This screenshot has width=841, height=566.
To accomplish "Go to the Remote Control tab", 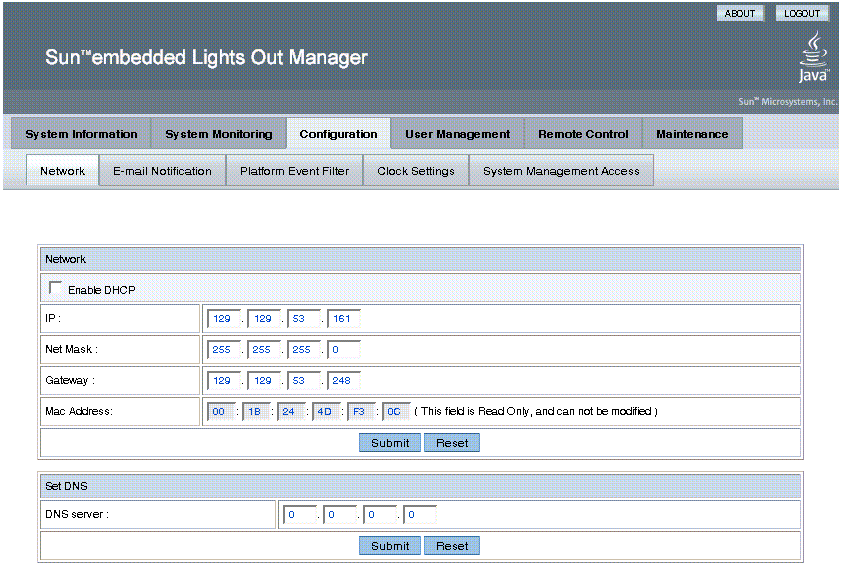I will point(583,134).
